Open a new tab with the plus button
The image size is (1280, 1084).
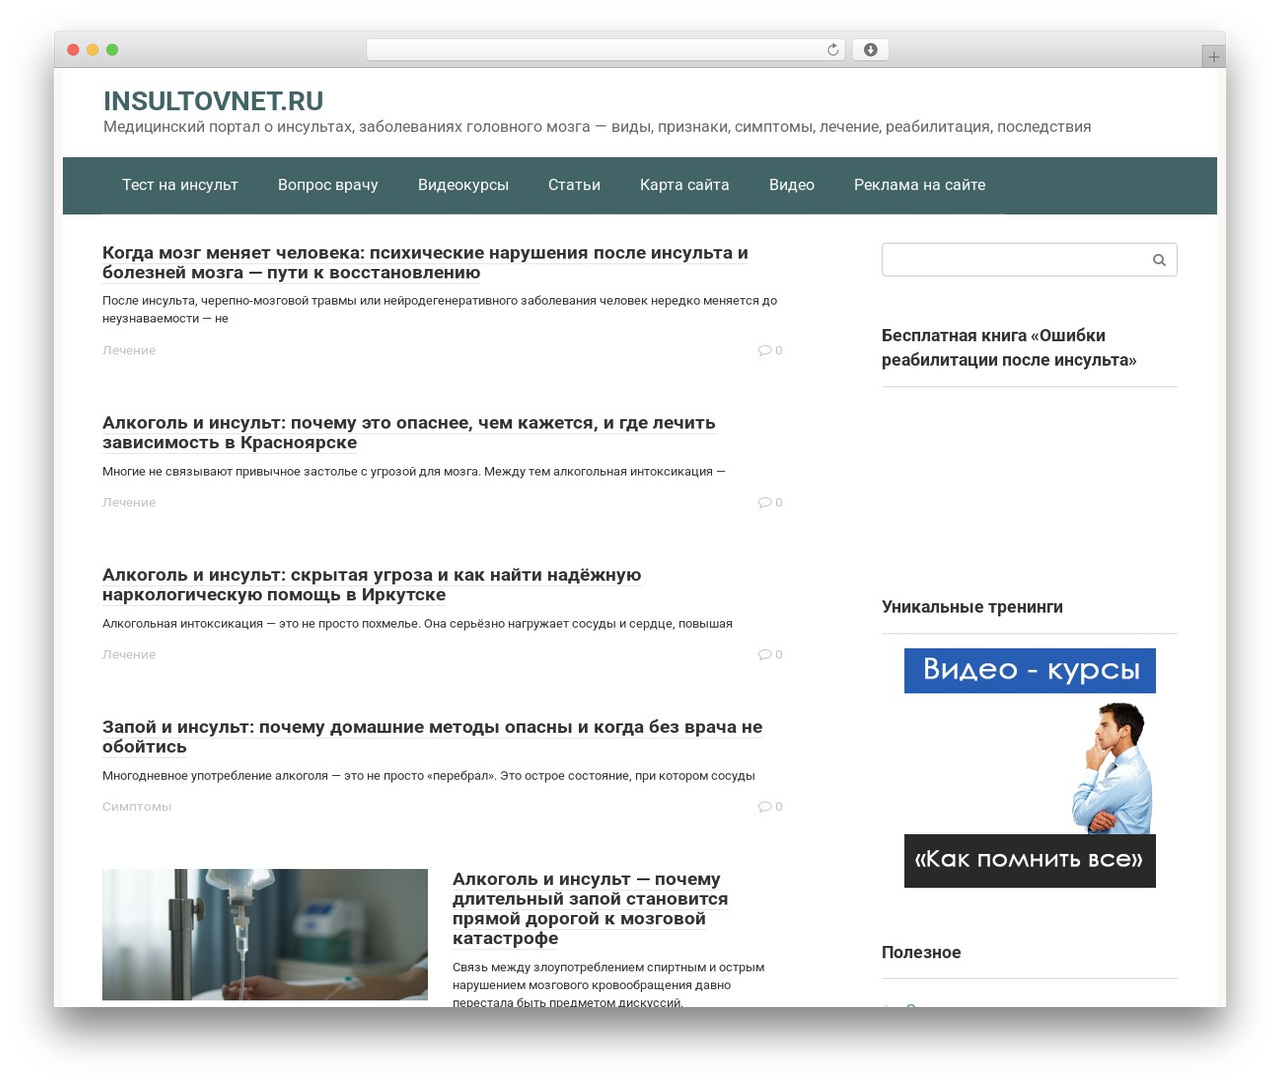[1213, 57]
